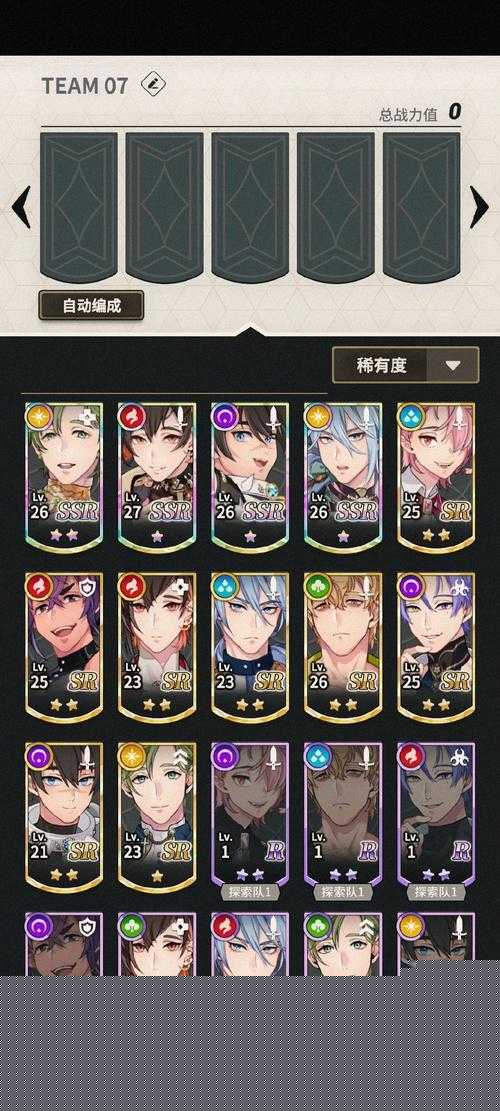This screenshot has height=1111, width=500.
Task: Select the purple-haired Lv. 25 SR fire shield card
Action: tap(64, 647)
